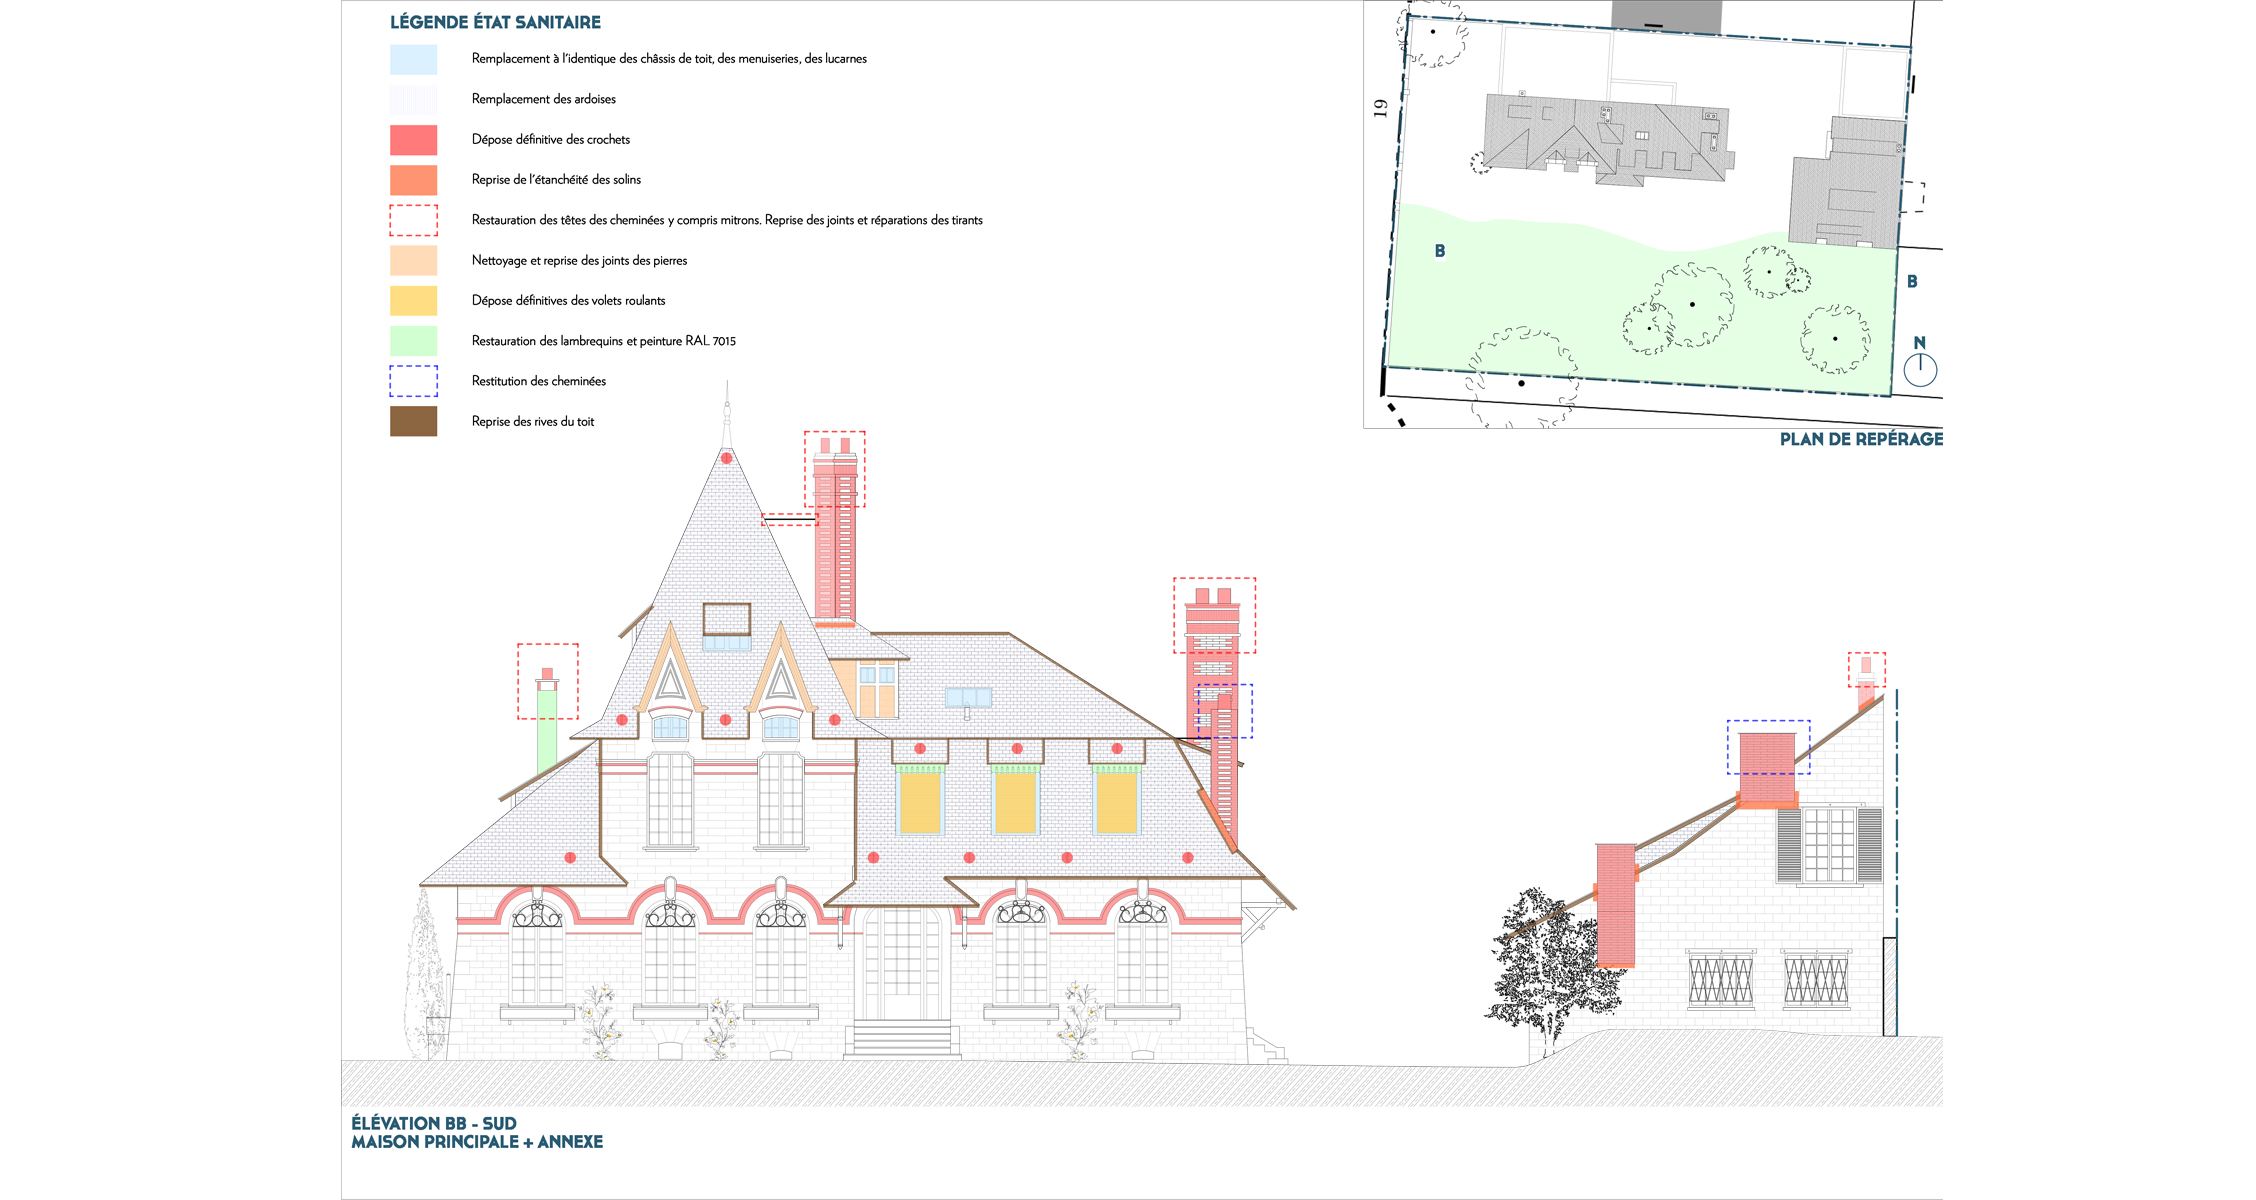This screenshot has width=2256, height=1200.
Task: Click the brown 'Reprise des rives du toit' swatch
Action: [x=413, y=421]
